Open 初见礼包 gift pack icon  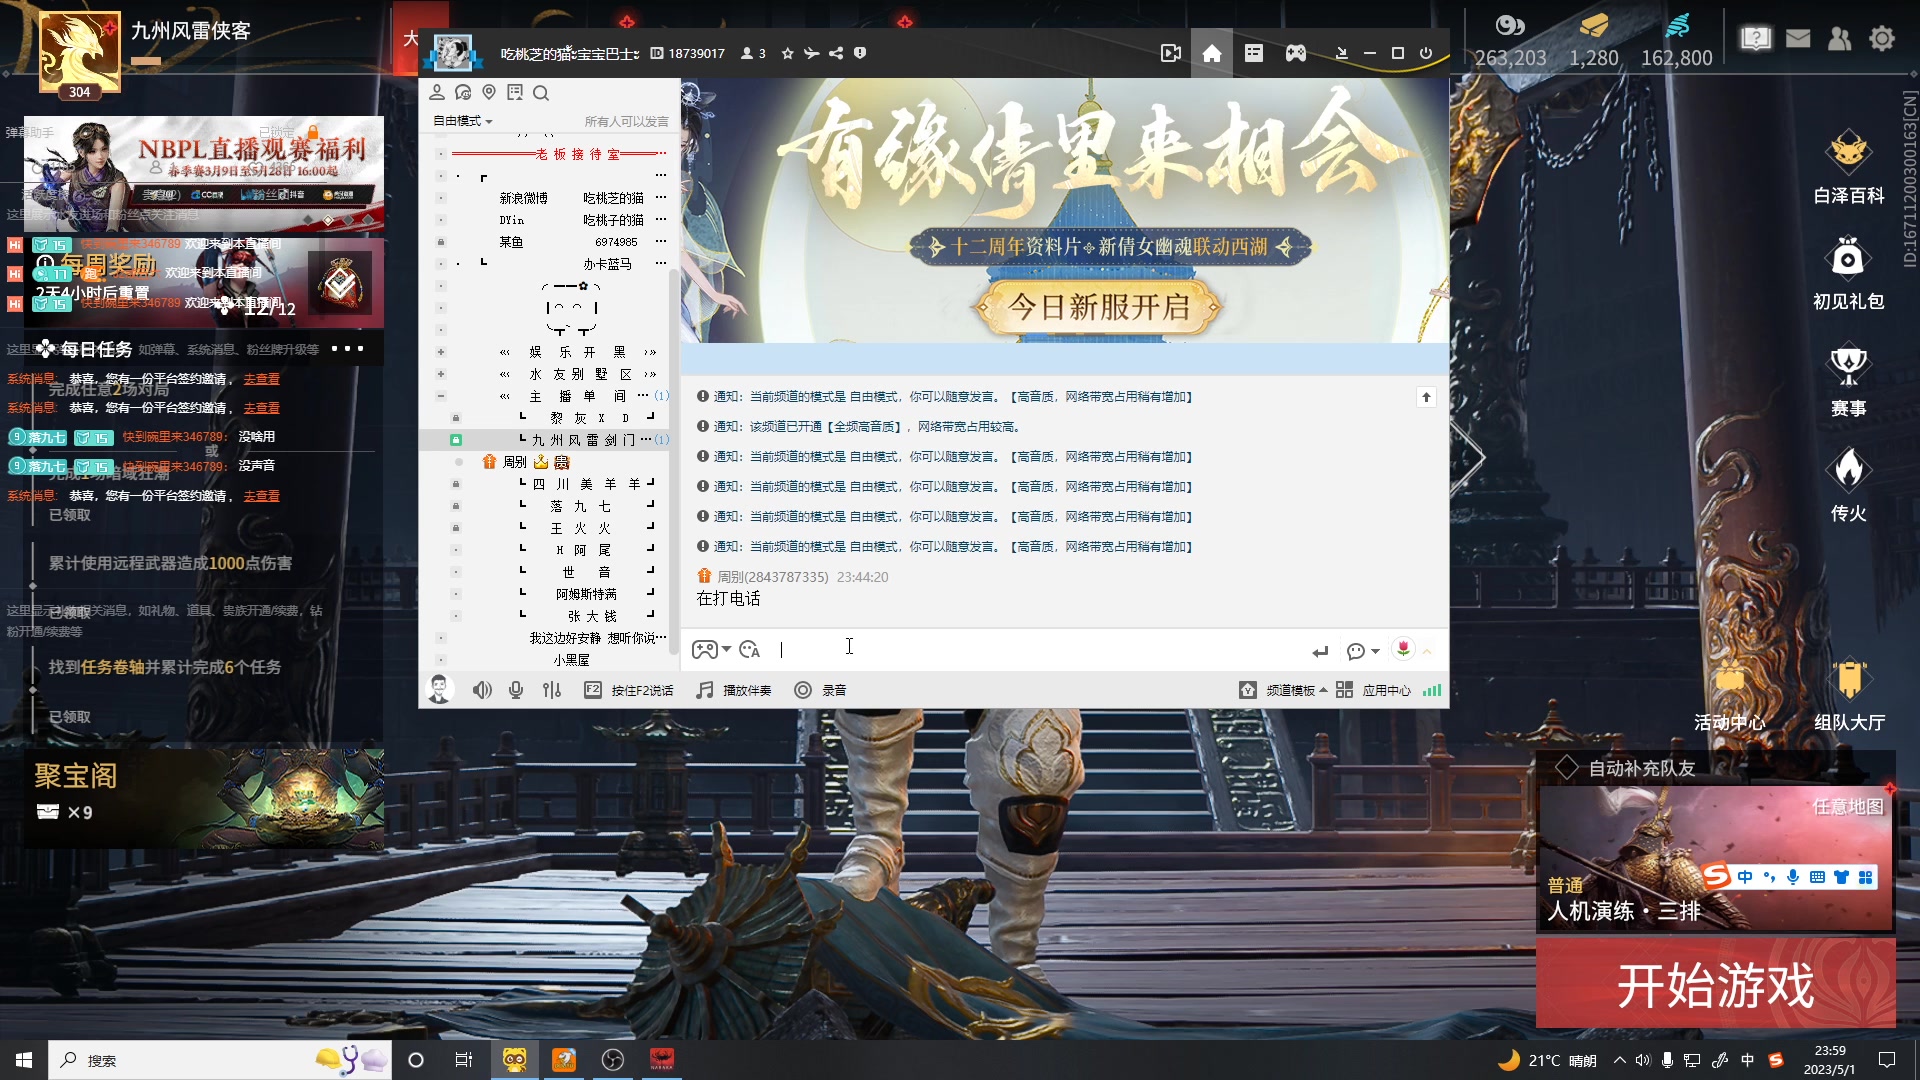[1848, 274]
